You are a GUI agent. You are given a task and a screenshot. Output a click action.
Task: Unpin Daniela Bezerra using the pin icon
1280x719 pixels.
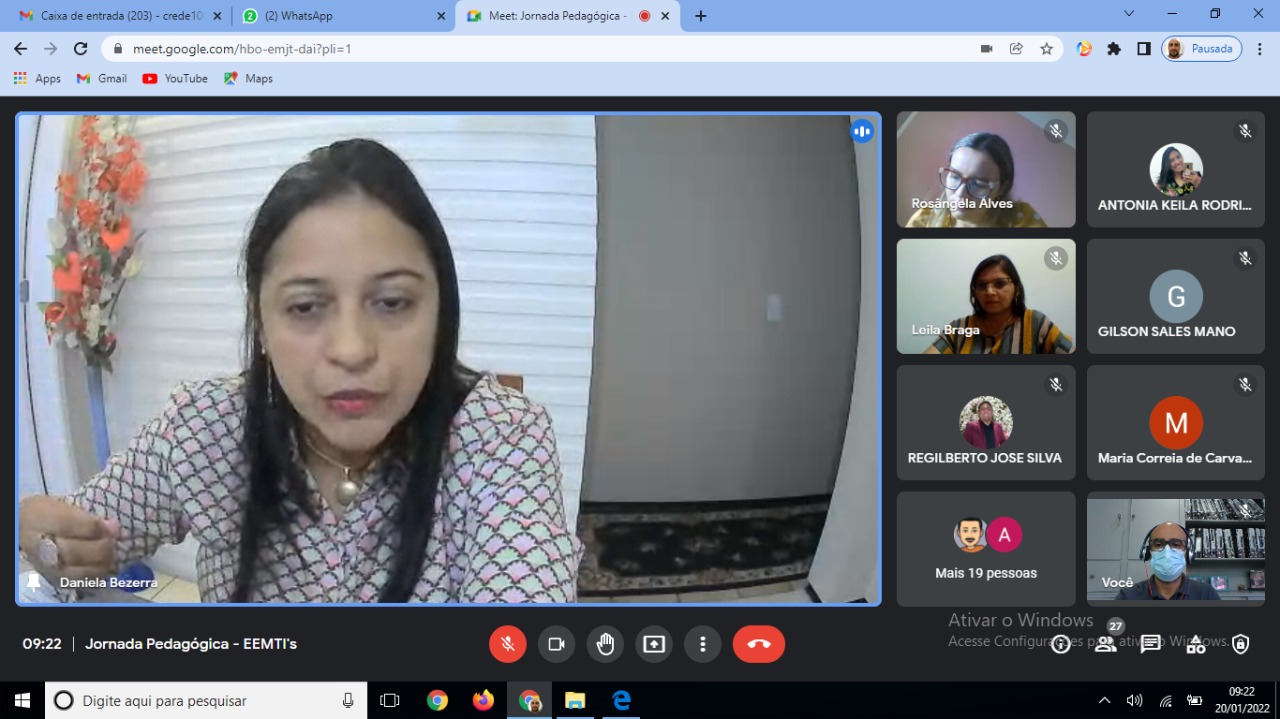[34, 582]
